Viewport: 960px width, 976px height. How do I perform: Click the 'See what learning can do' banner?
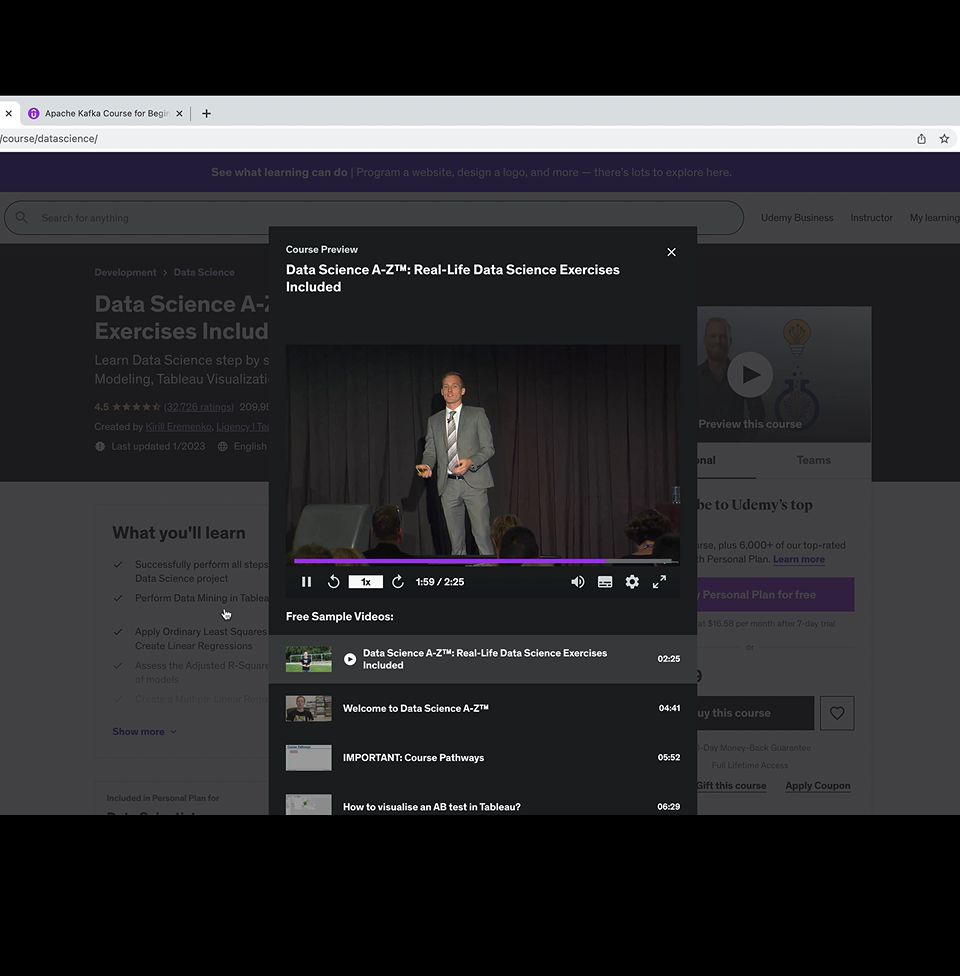pyautogui.click(x=471, y=172)
